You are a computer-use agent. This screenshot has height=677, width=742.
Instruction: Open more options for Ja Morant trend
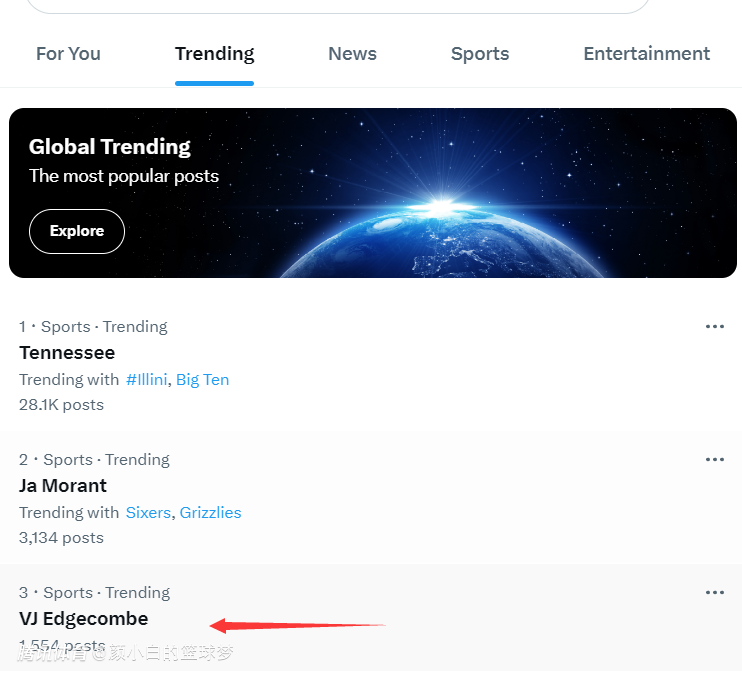click(x=714, y=460)
